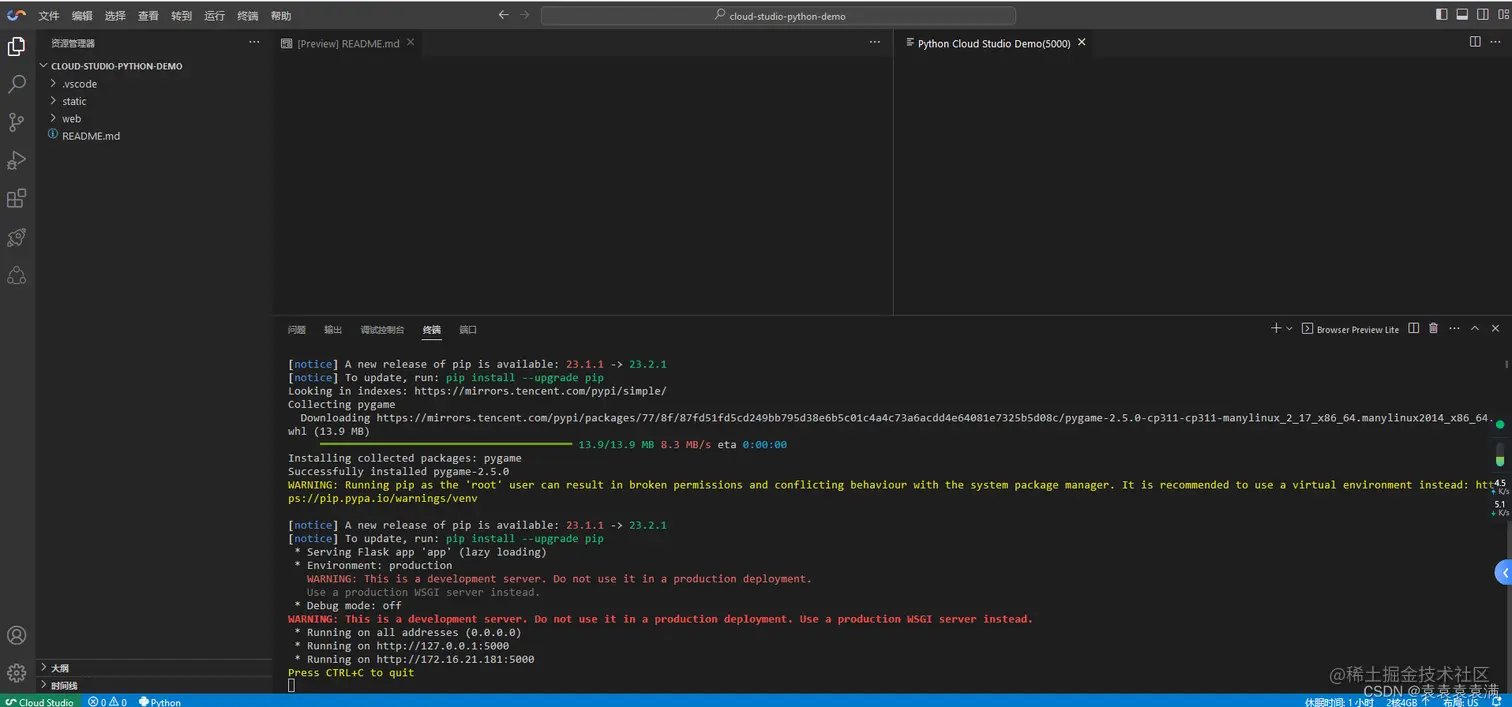Open the 运行 menu
This screenshot has width=1512, height=707.
pyautogui.click(x=214, y=16)
